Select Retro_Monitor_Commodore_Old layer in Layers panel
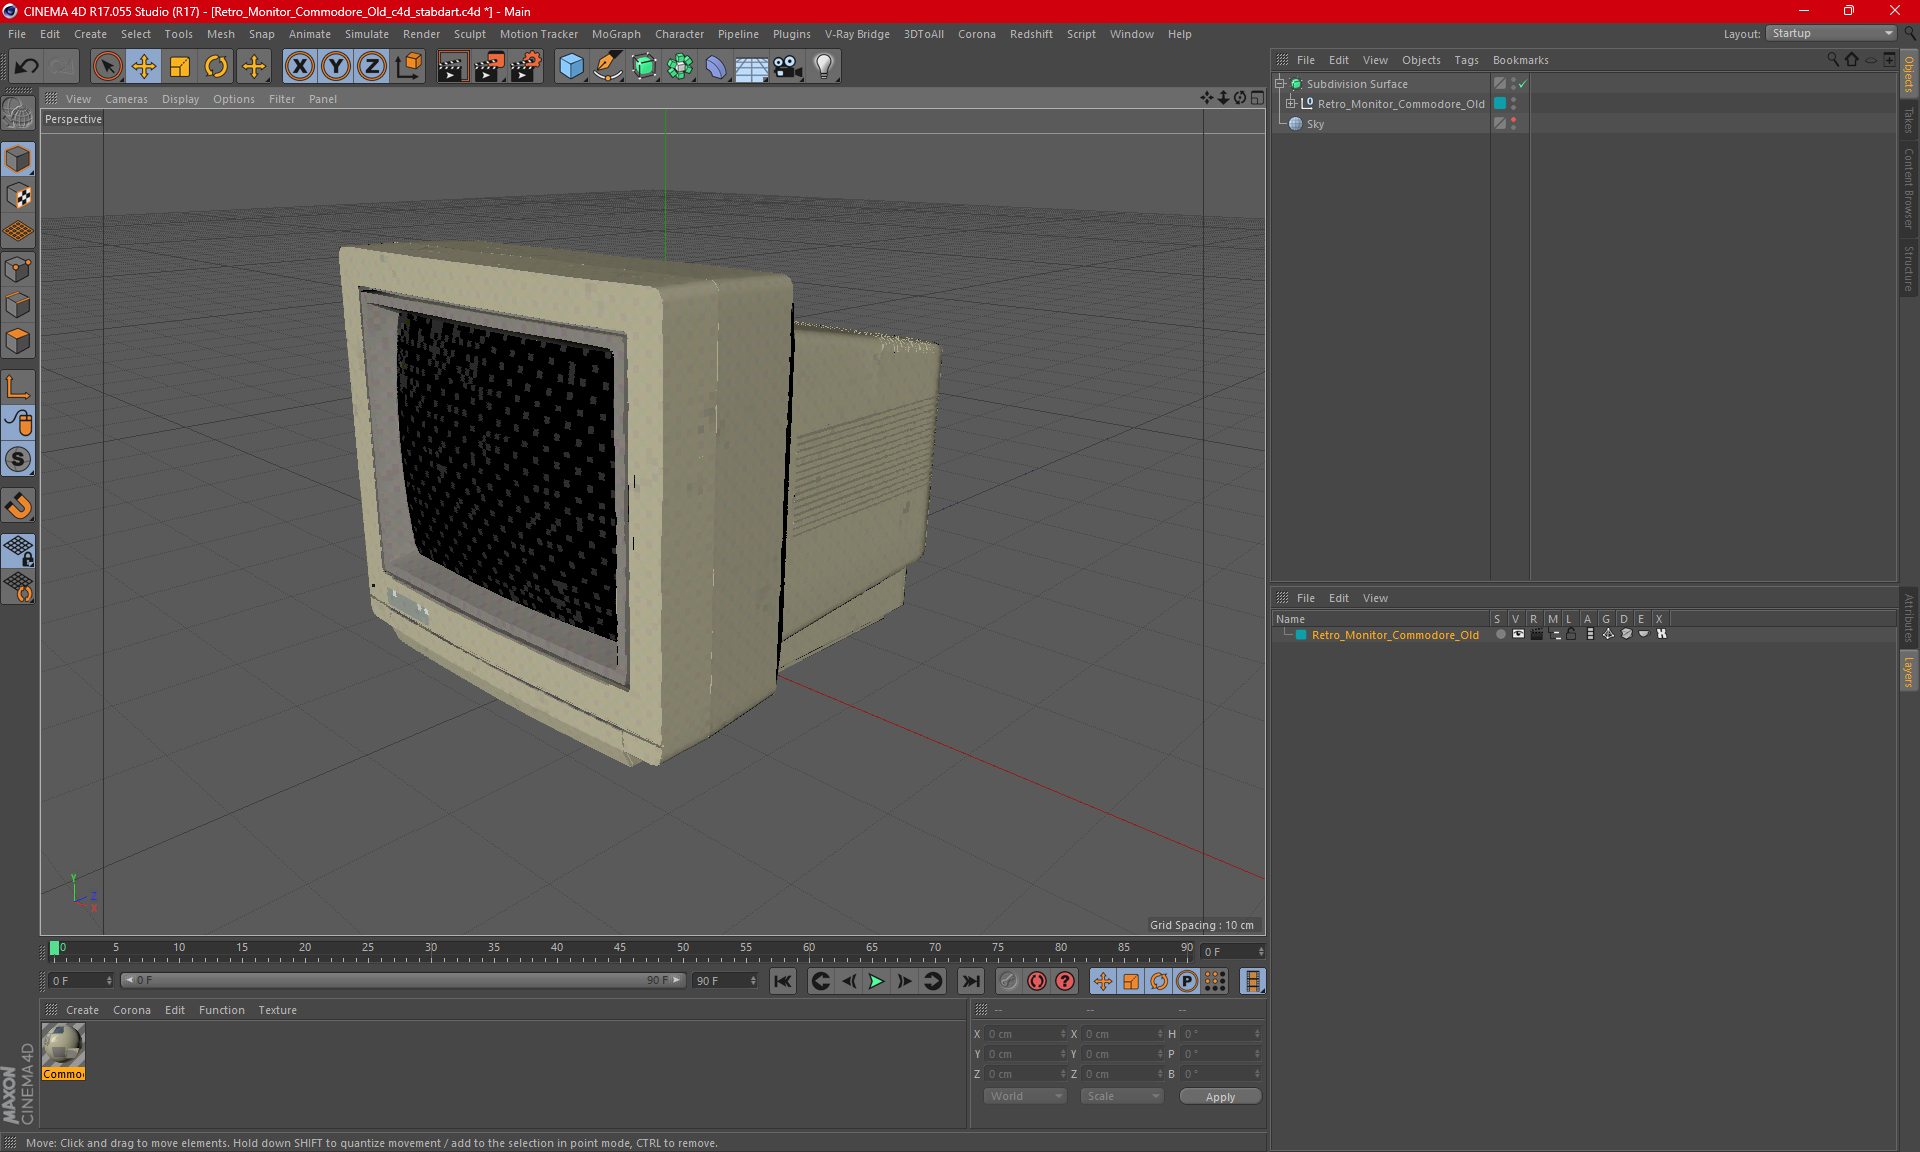1920x1152 pixels. (1395, 635)
